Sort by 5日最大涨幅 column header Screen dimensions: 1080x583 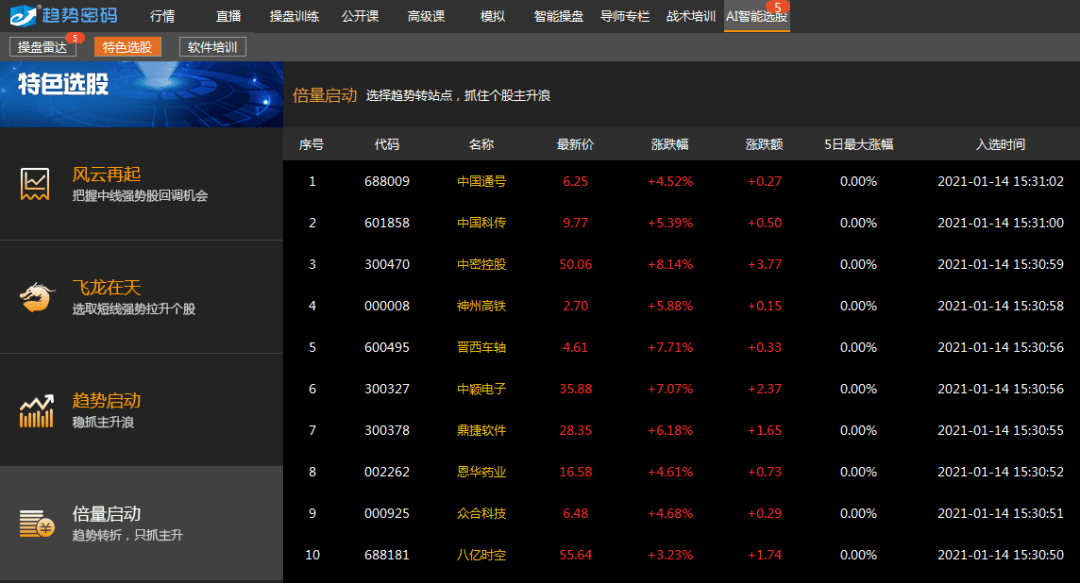[x=858, y=144]
